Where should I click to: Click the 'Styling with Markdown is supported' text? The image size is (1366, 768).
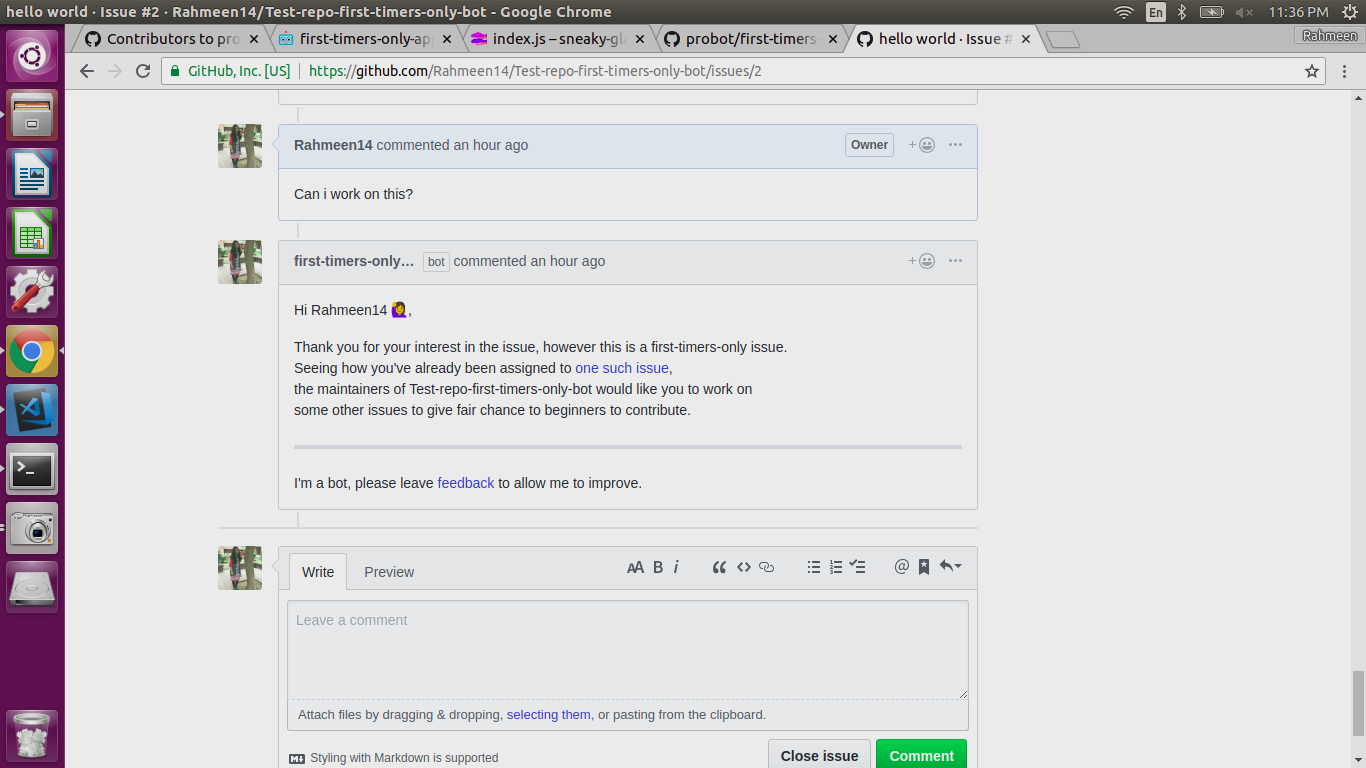(x=404, y=758)
